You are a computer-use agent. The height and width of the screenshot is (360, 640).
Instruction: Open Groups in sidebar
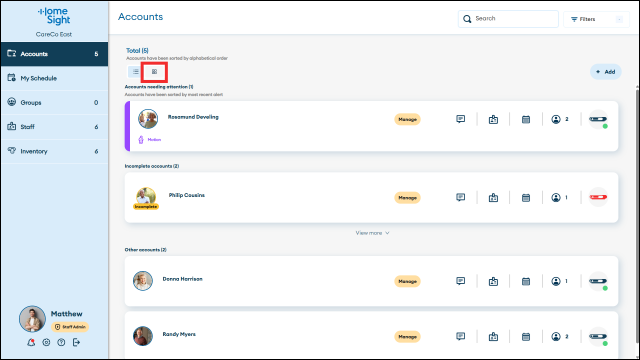[x=54, y=102]
